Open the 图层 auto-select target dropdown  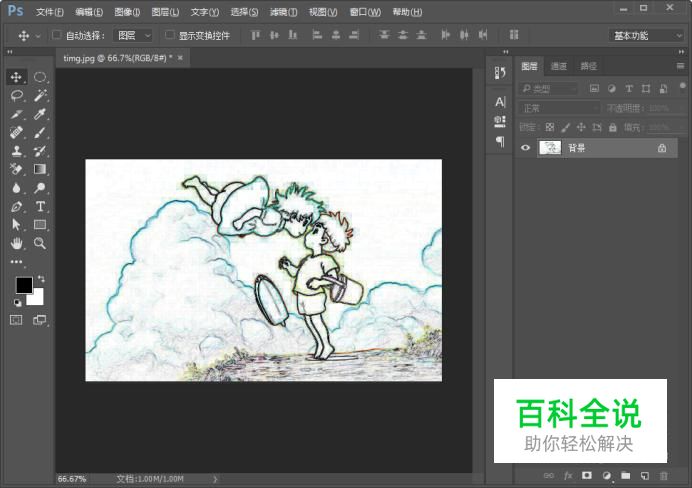click(133, 35)
